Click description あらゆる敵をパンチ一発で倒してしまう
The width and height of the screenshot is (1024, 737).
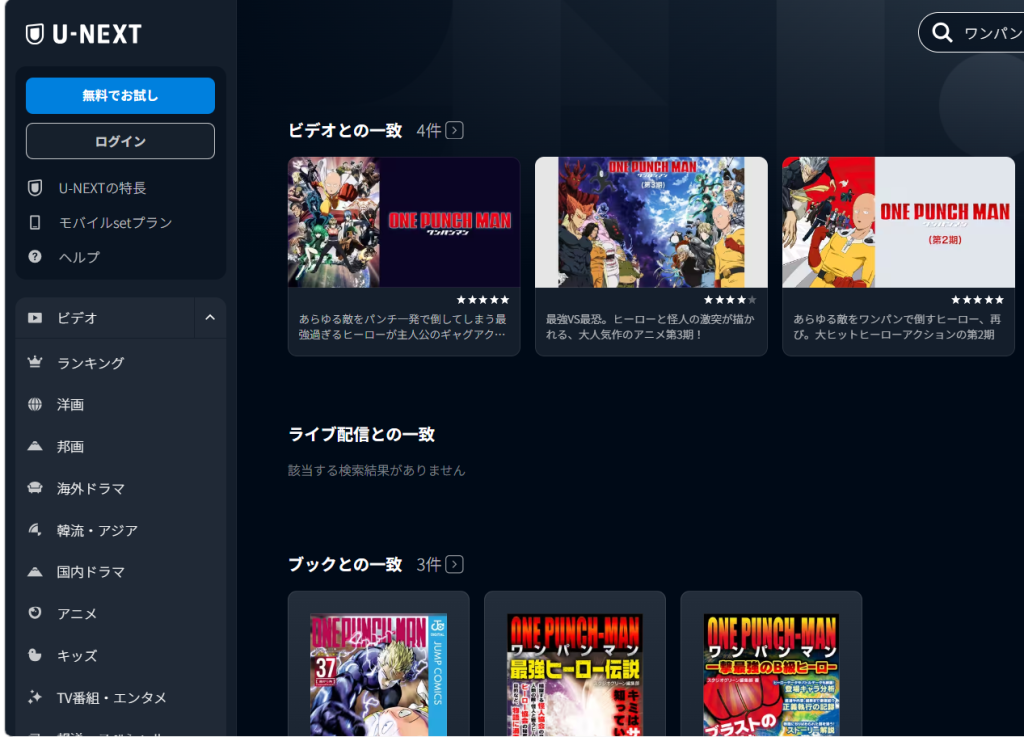[x=402, y=326]
